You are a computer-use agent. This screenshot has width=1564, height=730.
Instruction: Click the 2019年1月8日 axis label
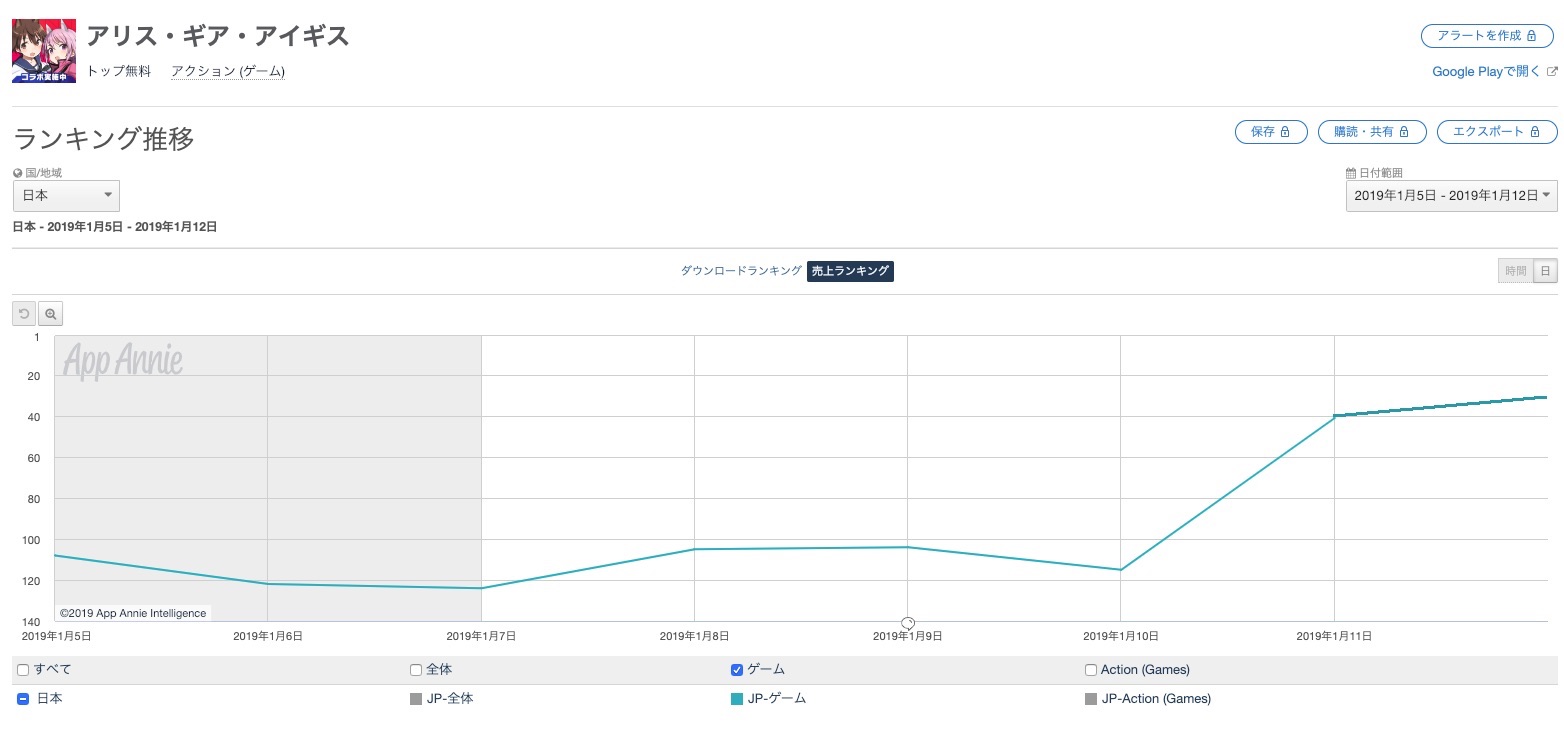pos(694,636)
